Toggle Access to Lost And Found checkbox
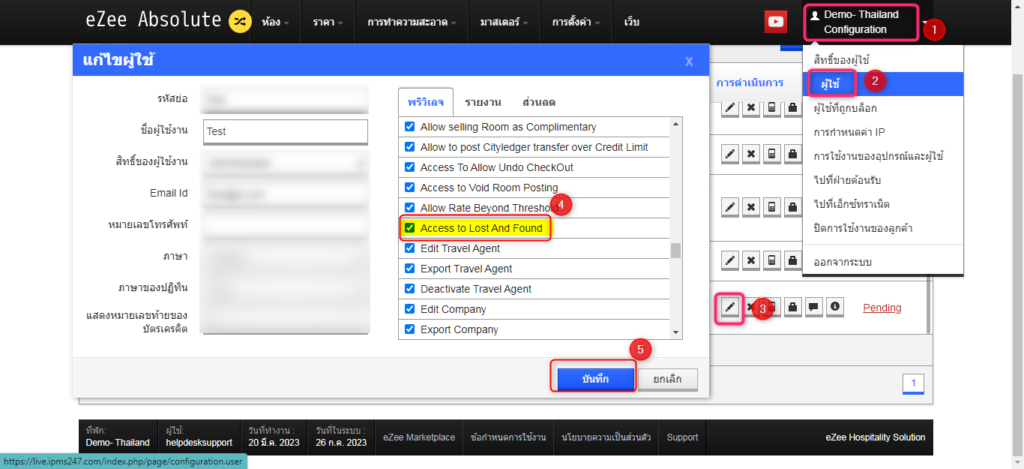This screenshot has width=1024, height=469. [x=410, y=228]
